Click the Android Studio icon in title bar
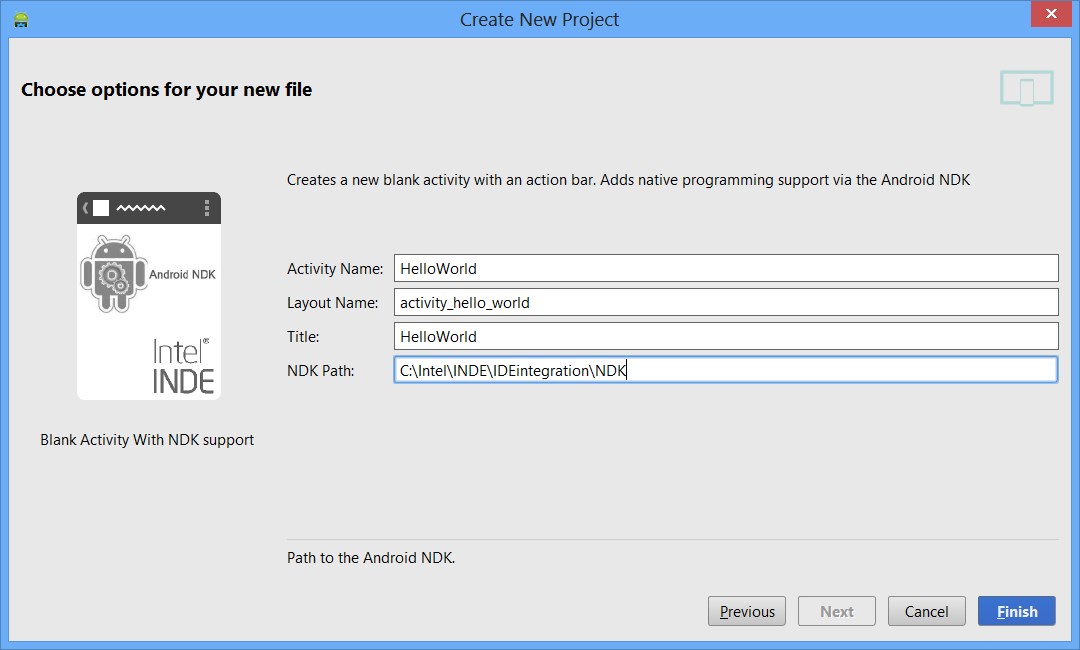 click(21, 19)
